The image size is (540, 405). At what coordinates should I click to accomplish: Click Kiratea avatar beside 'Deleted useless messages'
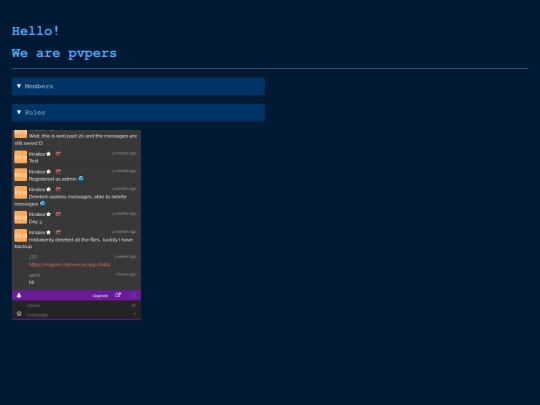pos(20,193)
